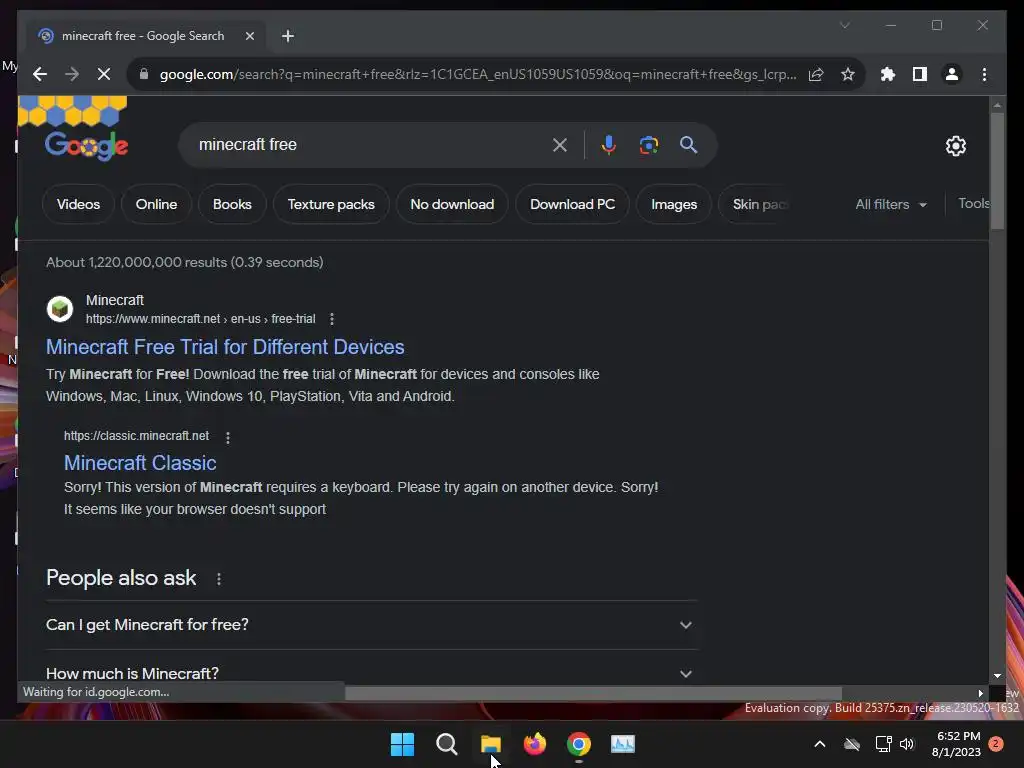Open volume control in tray
The height and width of the screenshot is (768, 1024).
coord(907,744)
